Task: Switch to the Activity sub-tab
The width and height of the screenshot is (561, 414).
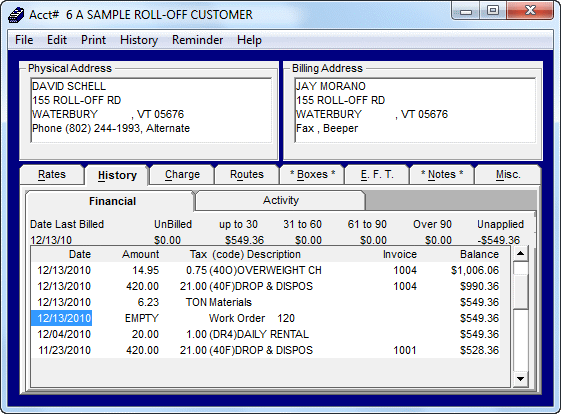Action: (281, 200)
